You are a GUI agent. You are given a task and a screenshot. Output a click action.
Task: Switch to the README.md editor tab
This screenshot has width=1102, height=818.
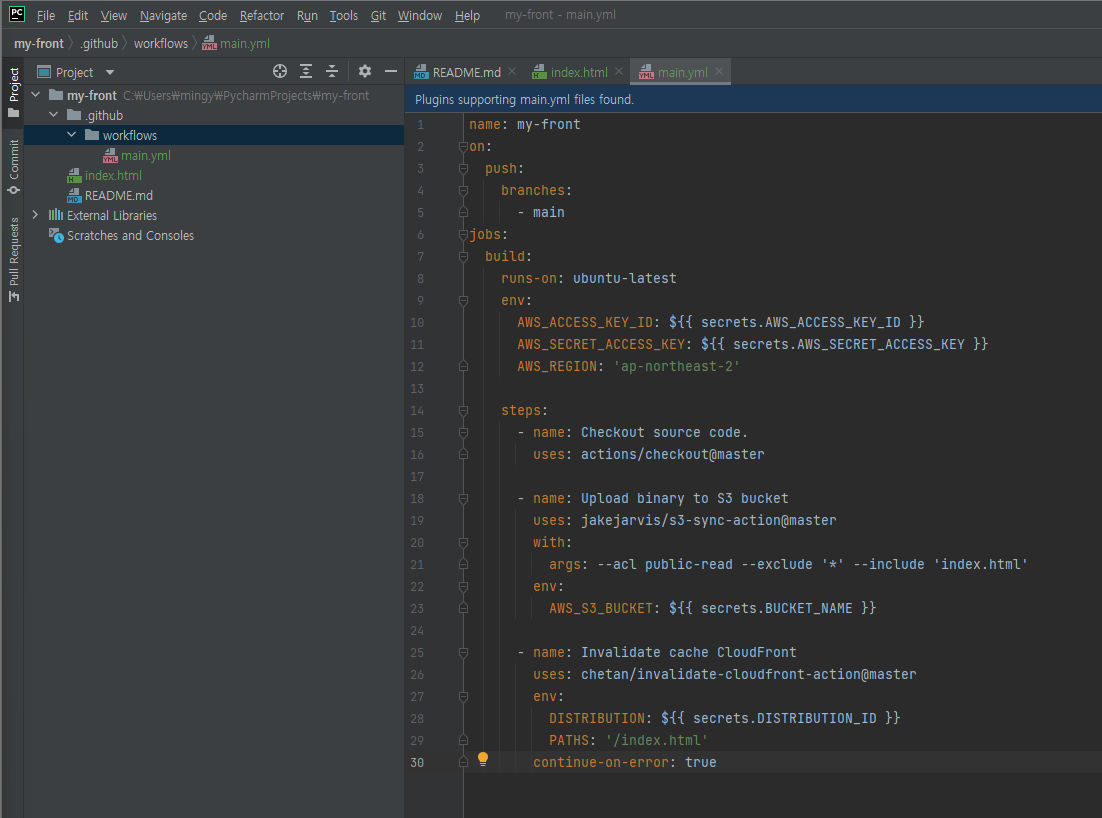coord(467,72)
